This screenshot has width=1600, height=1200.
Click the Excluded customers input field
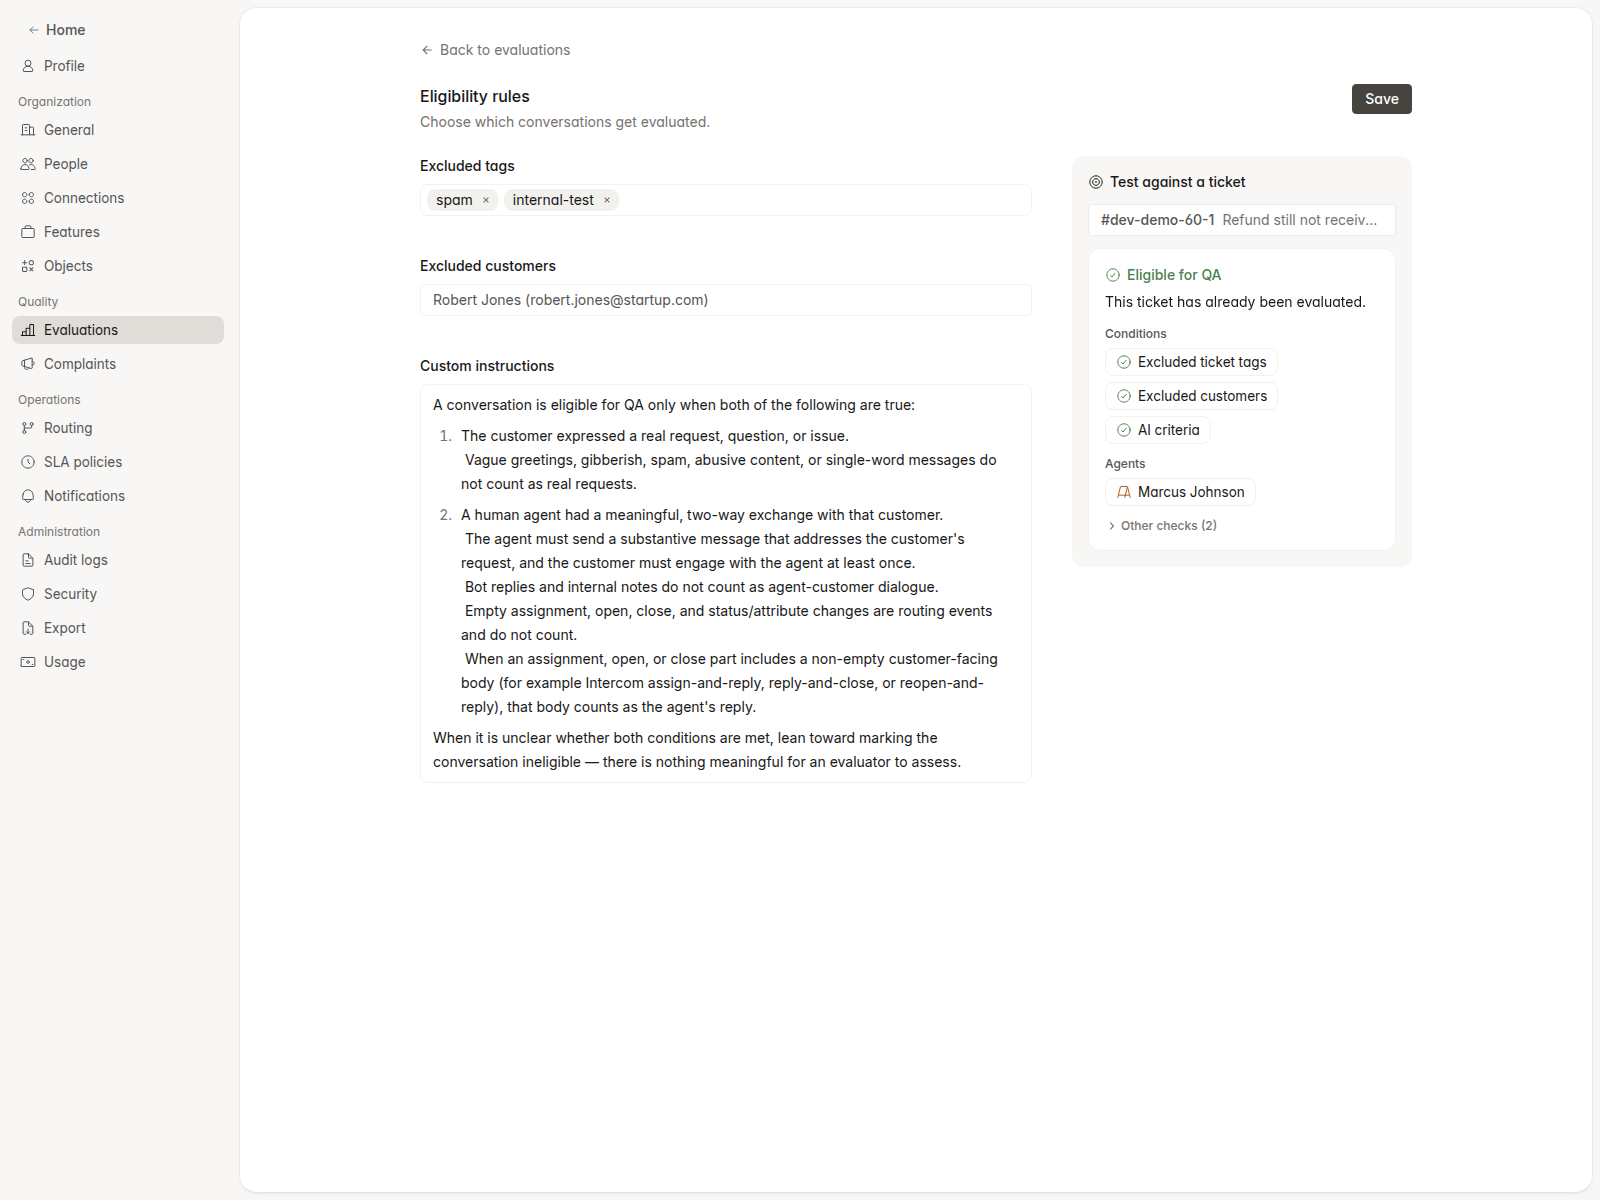click(x=726, y=300)
